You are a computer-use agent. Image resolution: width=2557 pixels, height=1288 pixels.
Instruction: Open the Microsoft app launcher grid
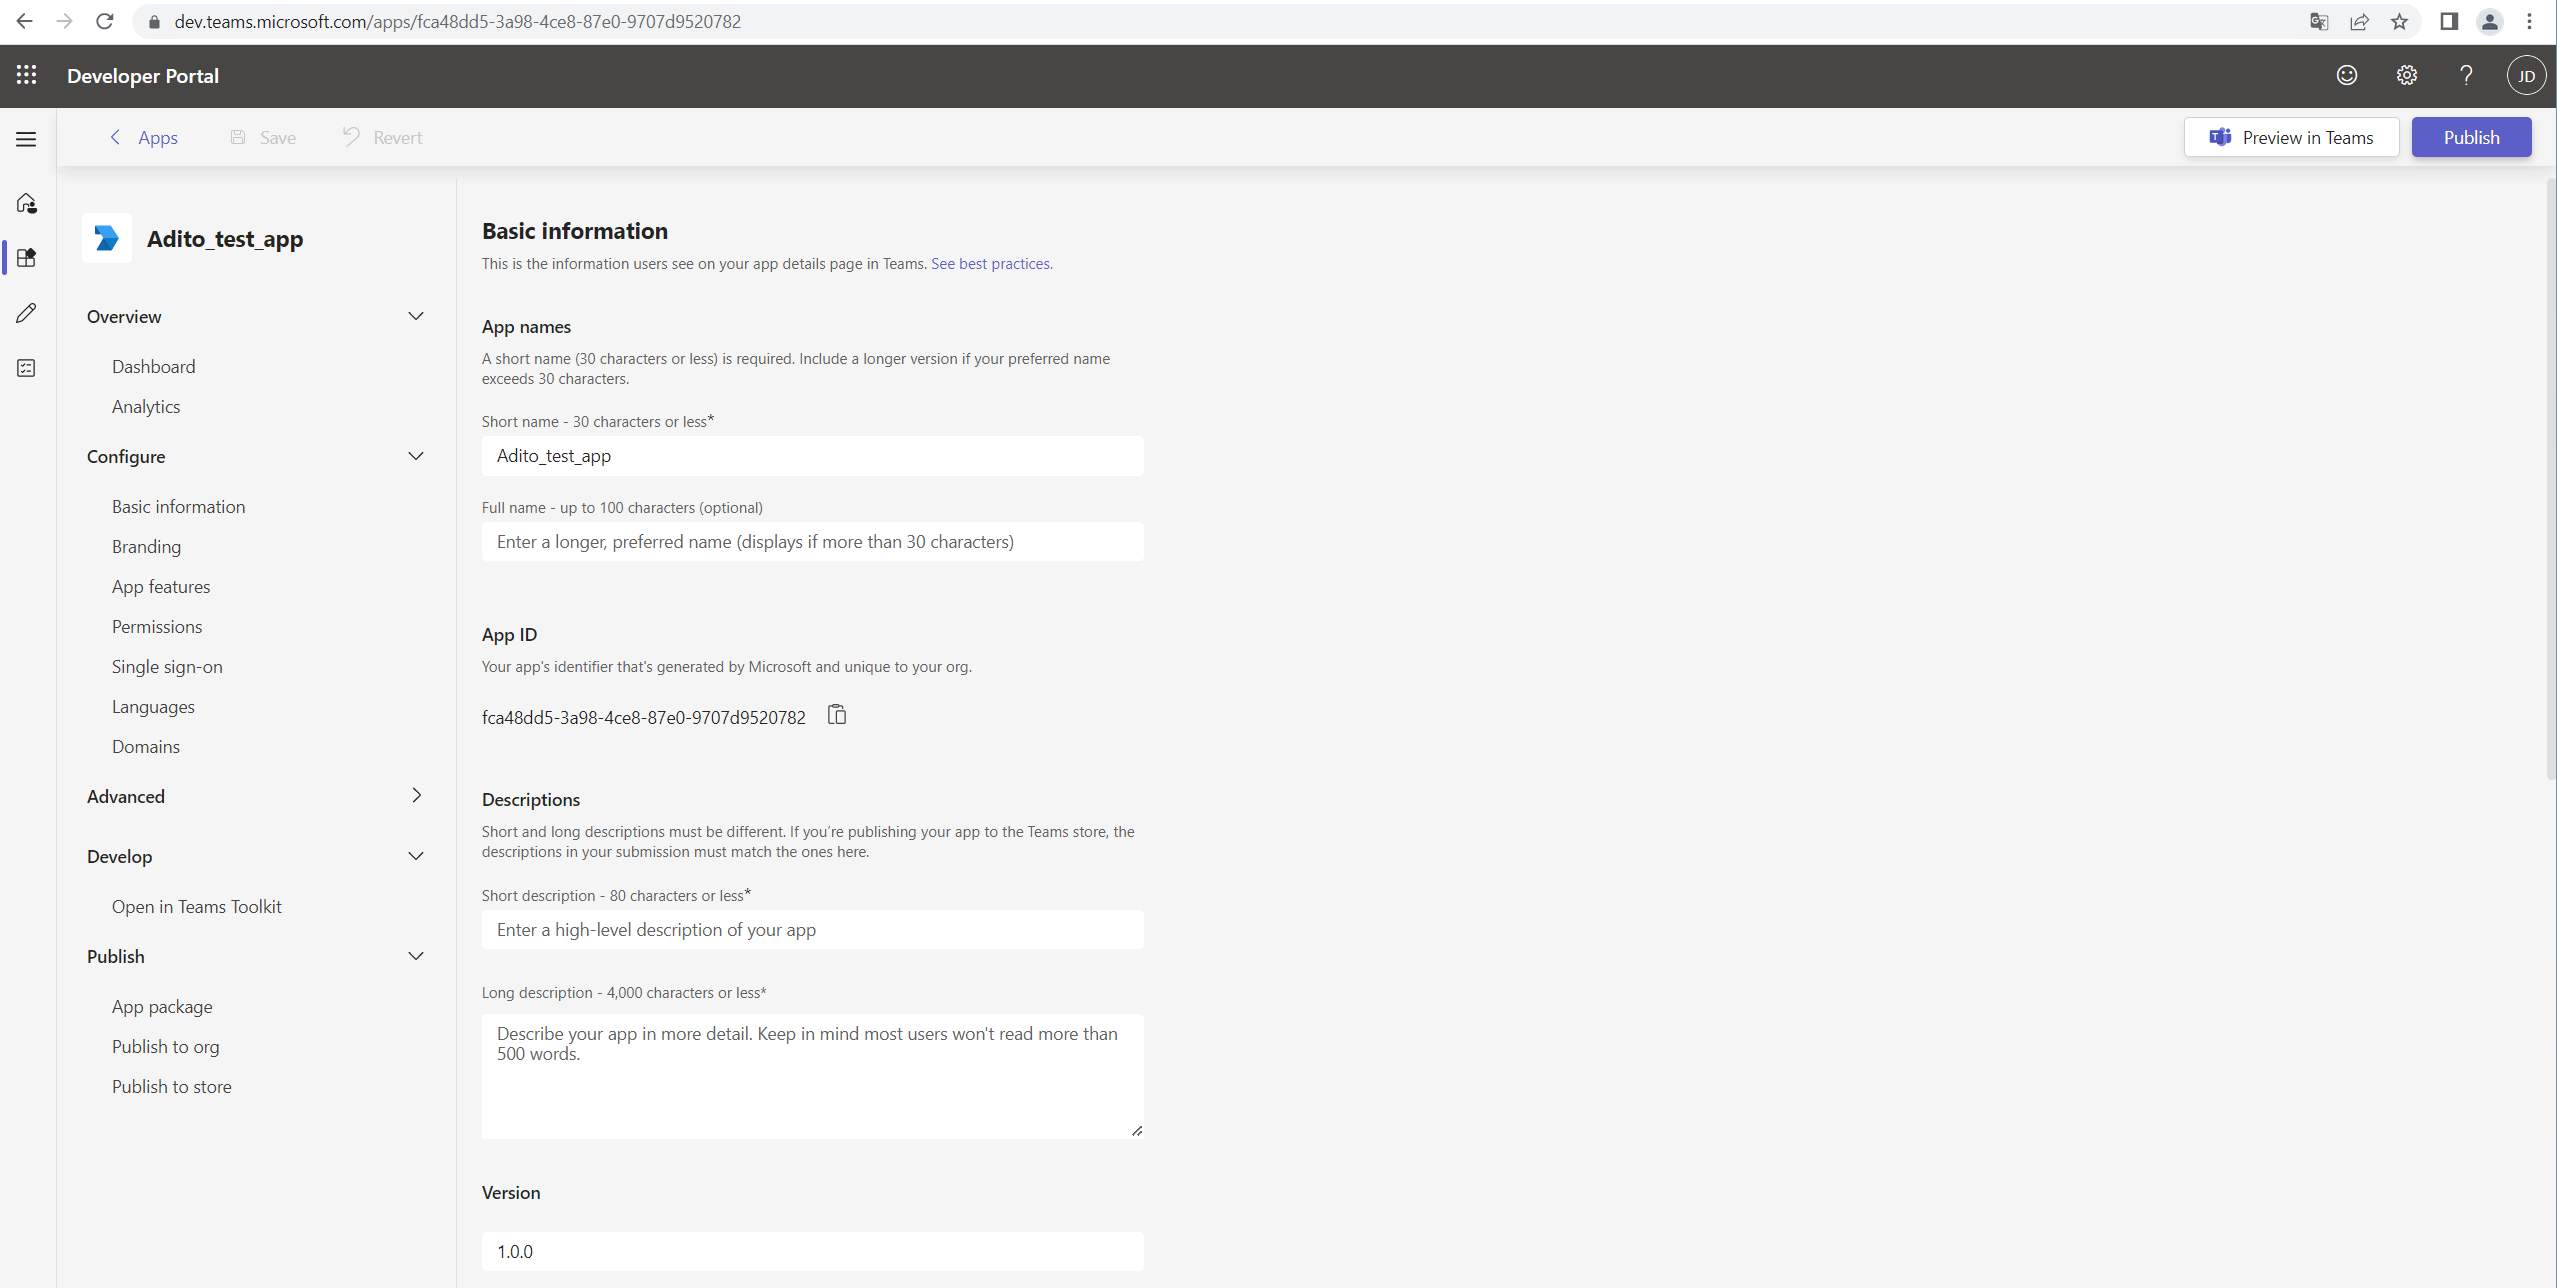(x=27, y=75)
